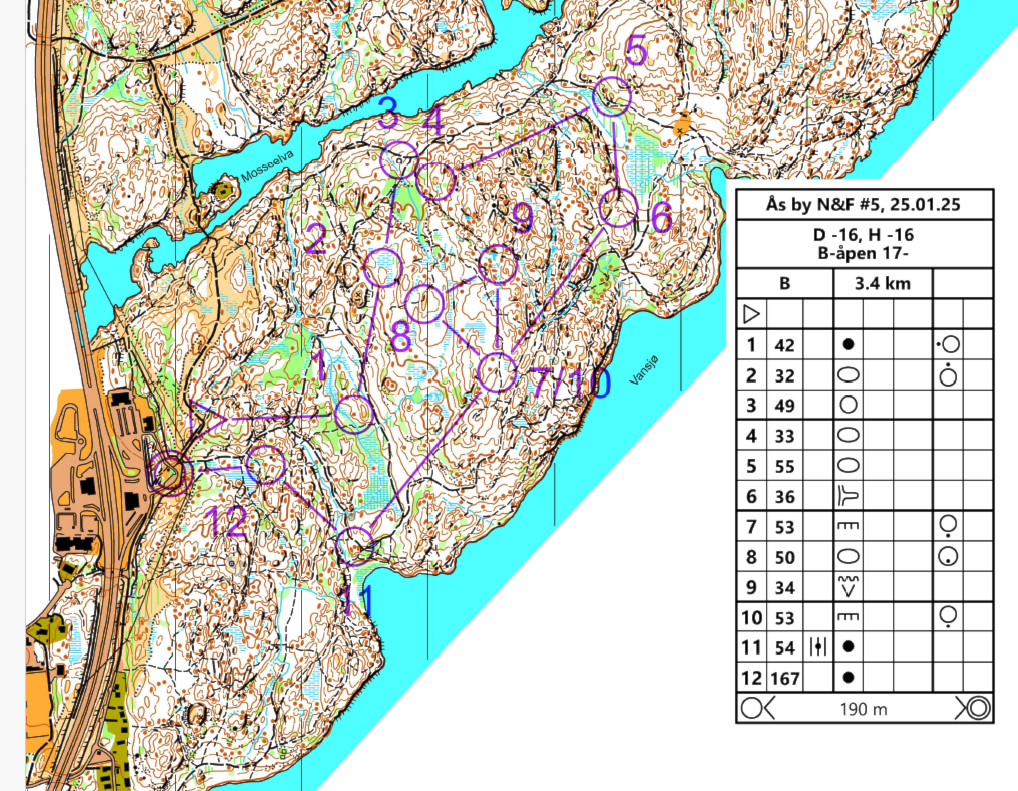Click the start triangle symbol in the table

(752, 314)
